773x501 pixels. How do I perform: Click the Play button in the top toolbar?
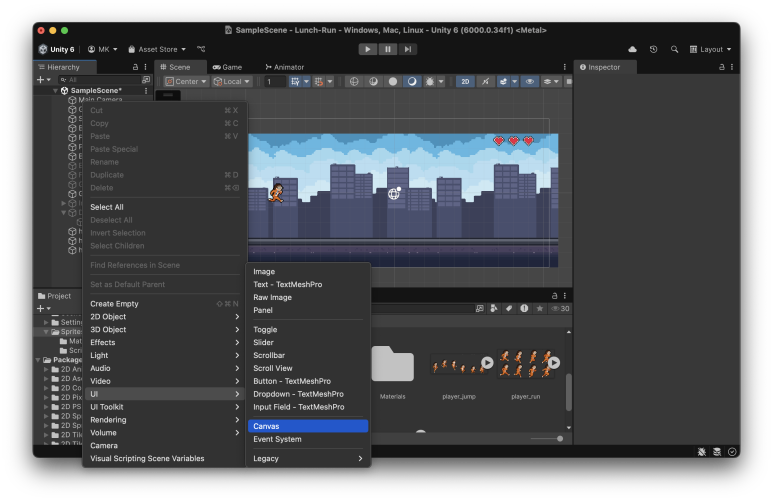tap(367, 49)
